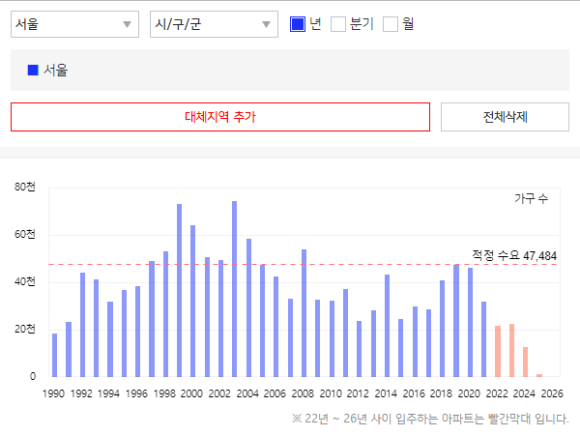
Task: Click the 80천 y-axis label
Action: (25, 187)
